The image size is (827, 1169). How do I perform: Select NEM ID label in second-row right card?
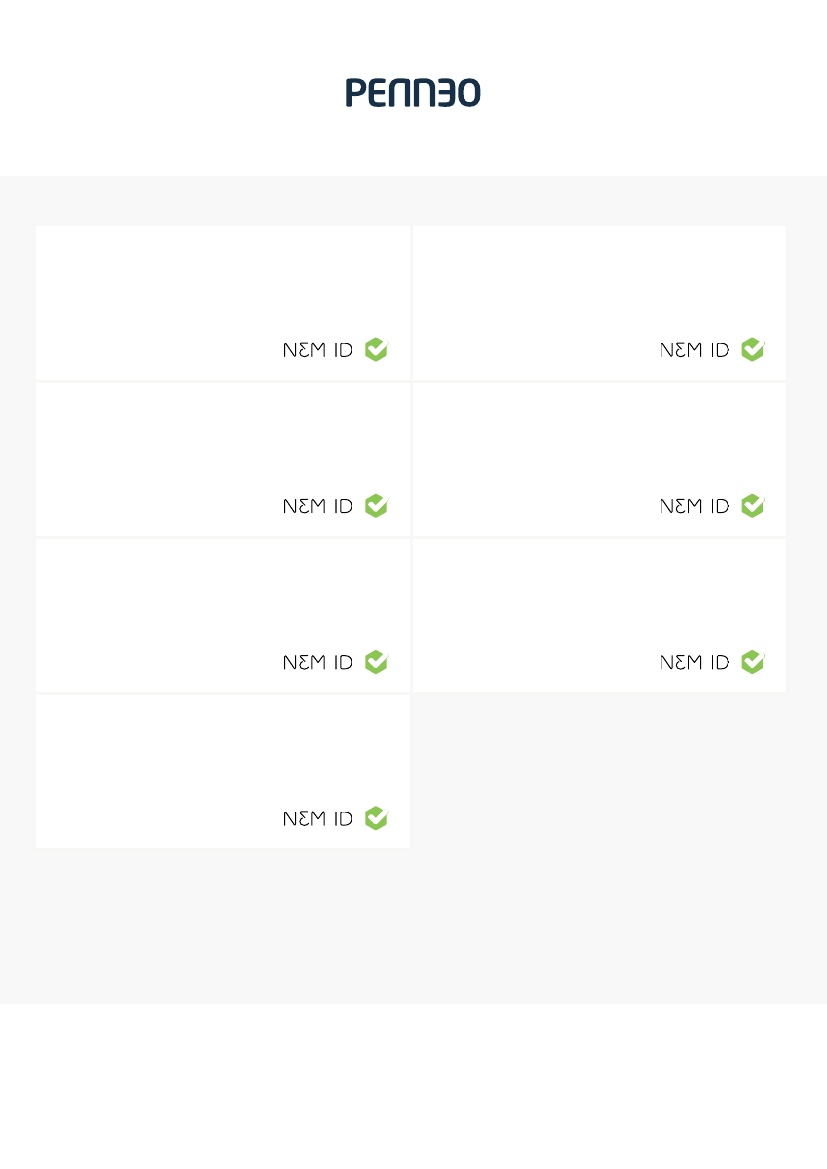pyautogui.click(x=695, y=506)
